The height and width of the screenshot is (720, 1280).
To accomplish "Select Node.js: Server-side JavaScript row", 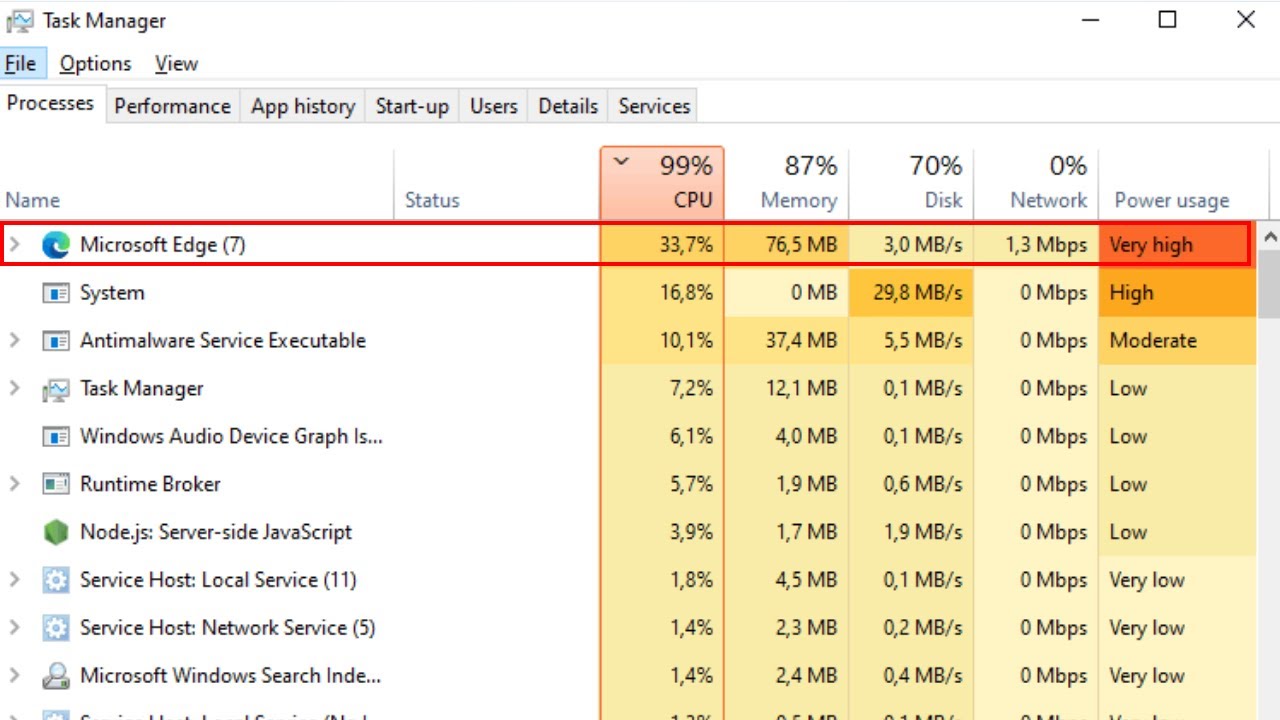I will click(628, 532).
